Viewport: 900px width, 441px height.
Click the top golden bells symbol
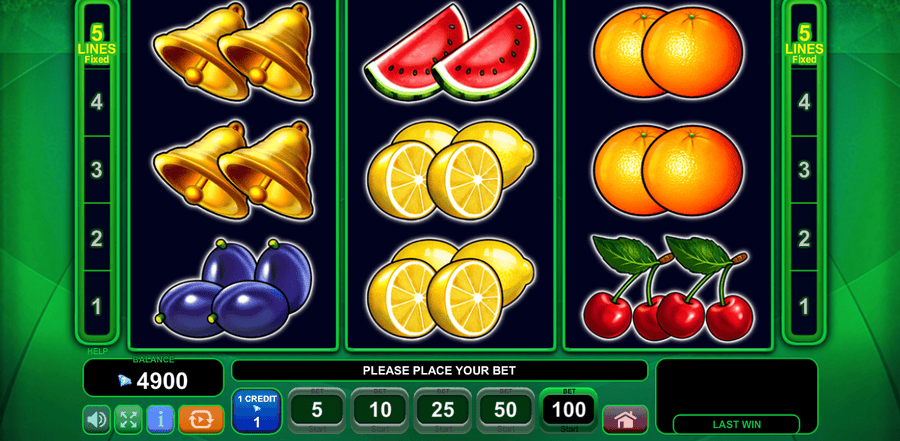[x=233, y=52]
